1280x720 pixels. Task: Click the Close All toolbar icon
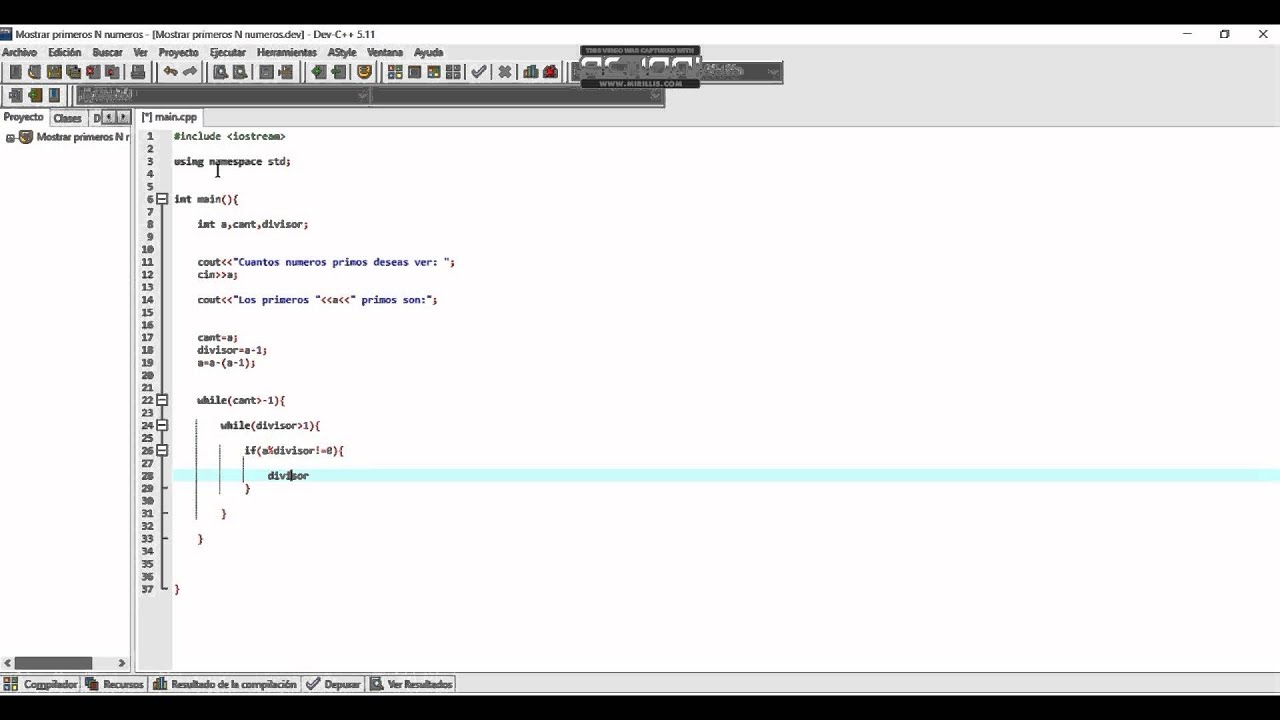(112, 72)
